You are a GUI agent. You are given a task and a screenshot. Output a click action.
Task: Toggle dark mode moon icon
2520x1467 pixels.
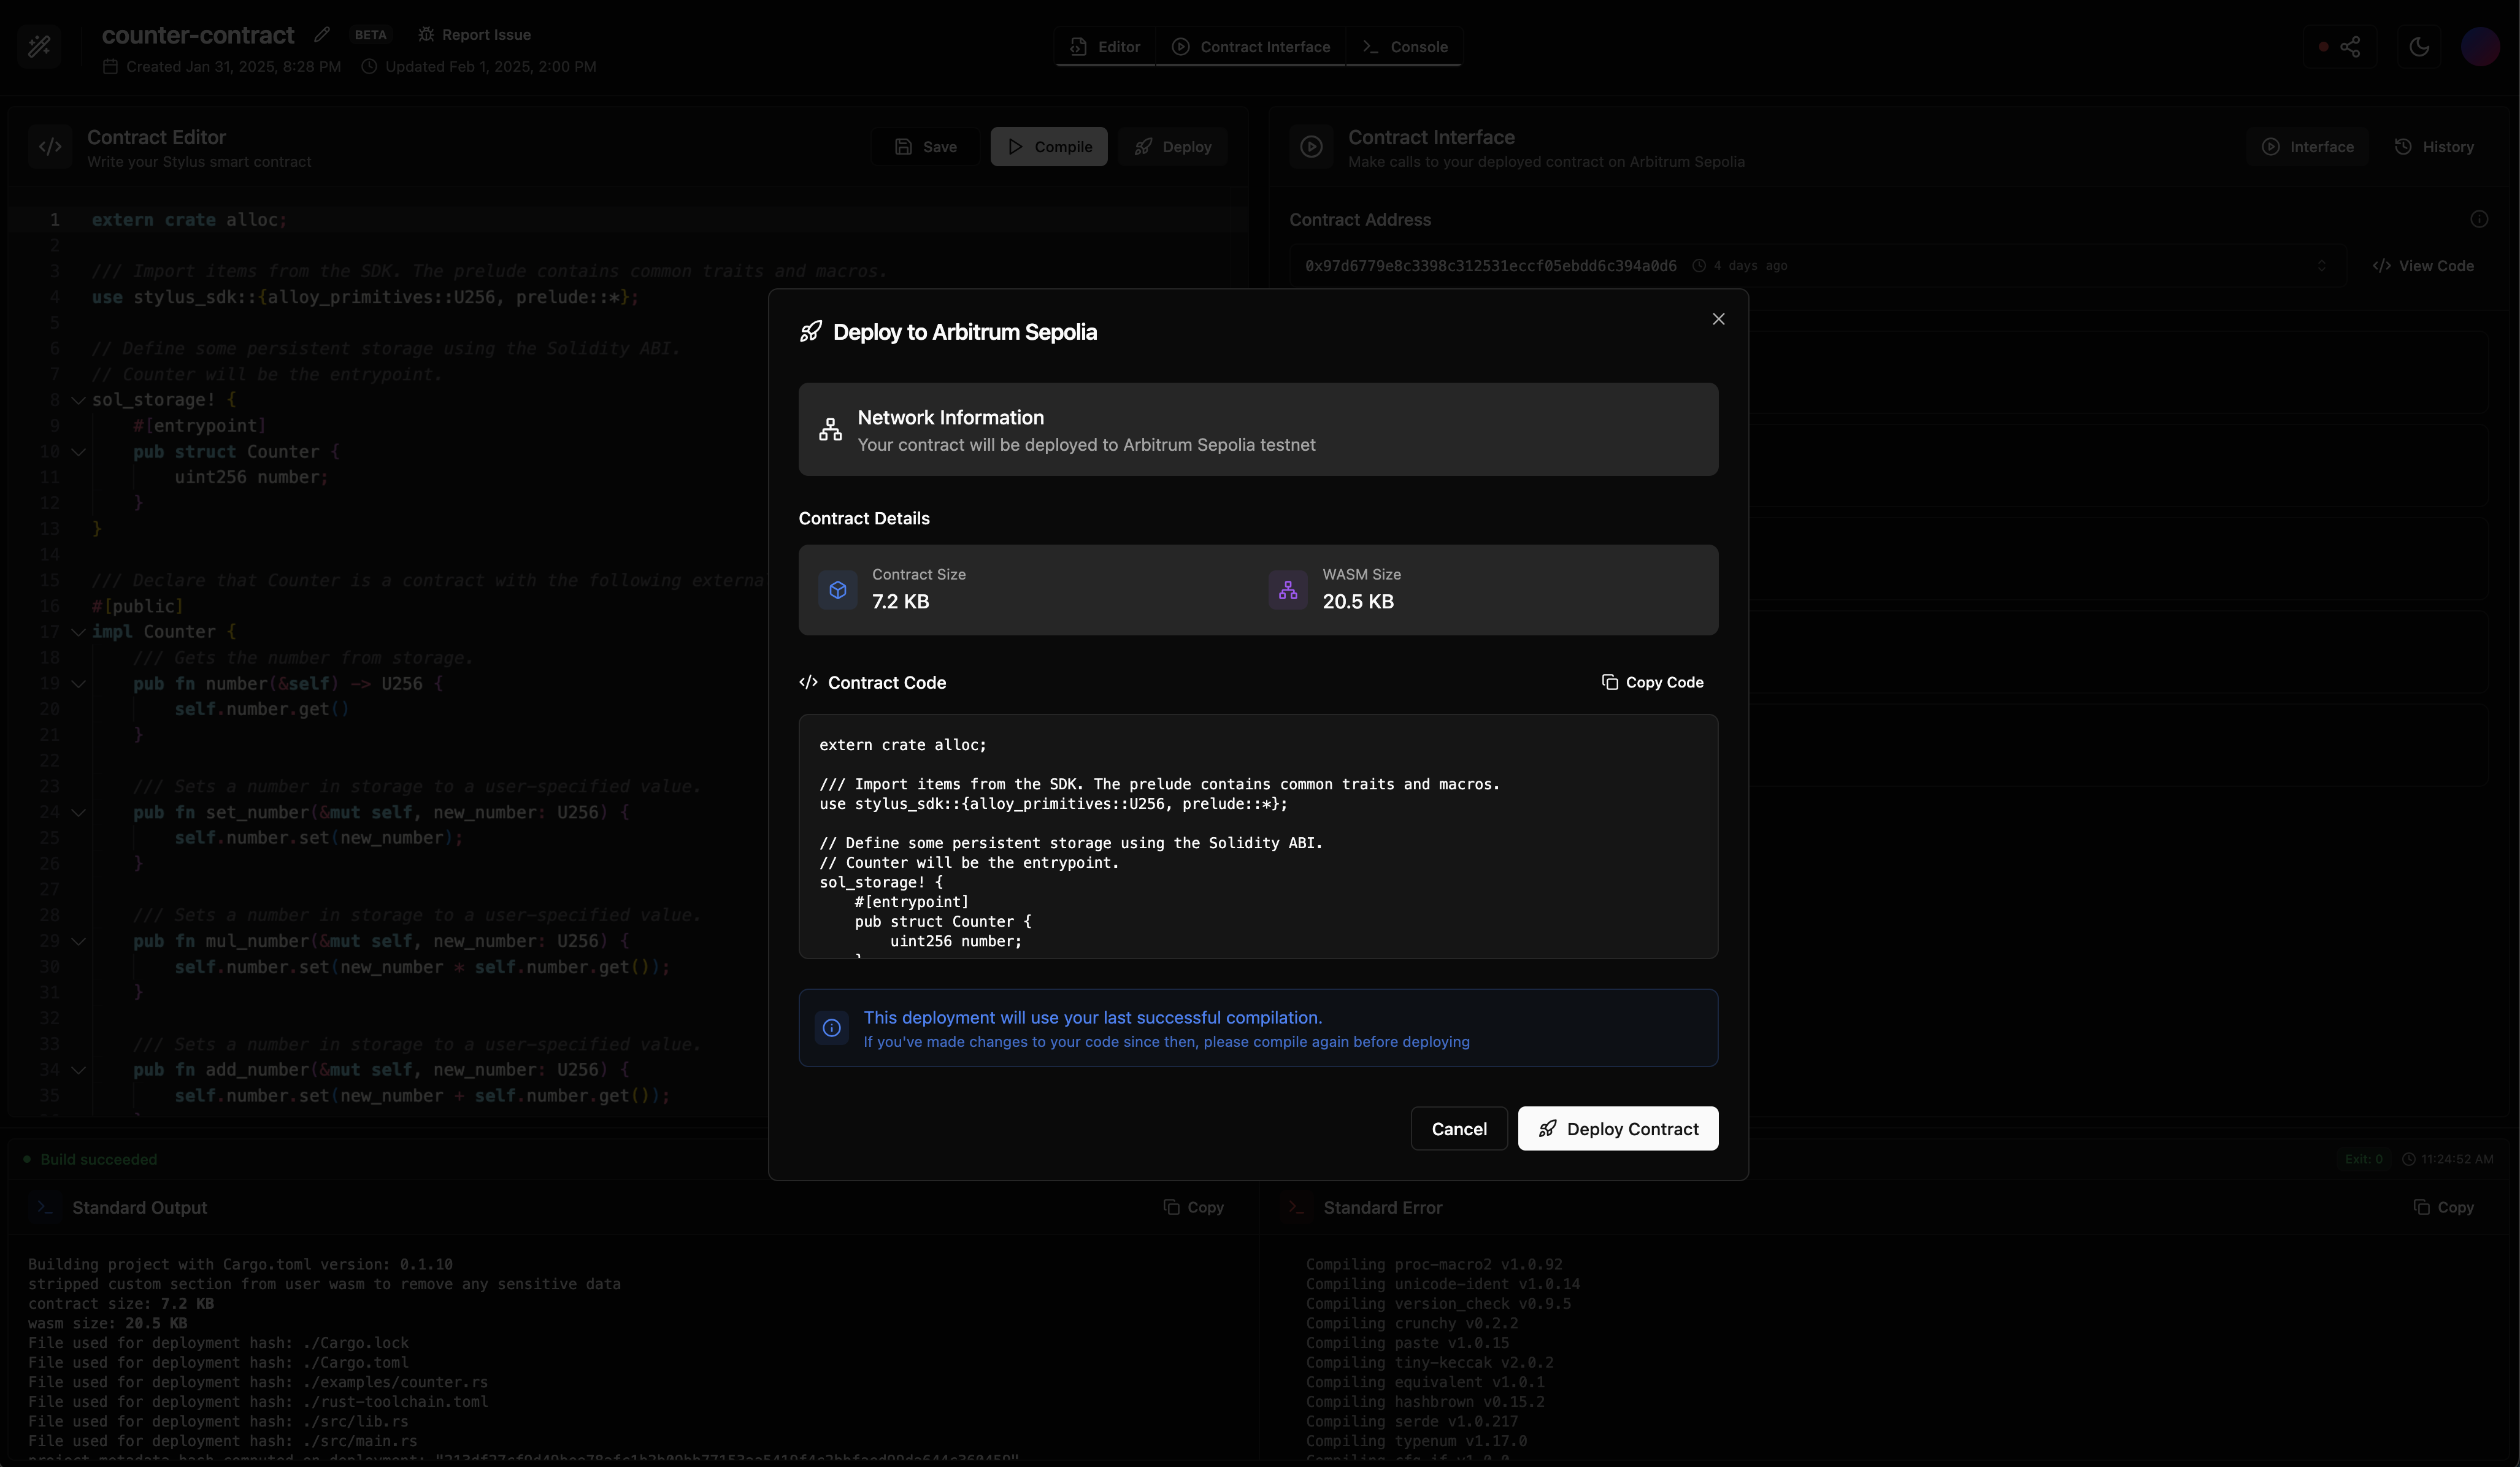2419,47
